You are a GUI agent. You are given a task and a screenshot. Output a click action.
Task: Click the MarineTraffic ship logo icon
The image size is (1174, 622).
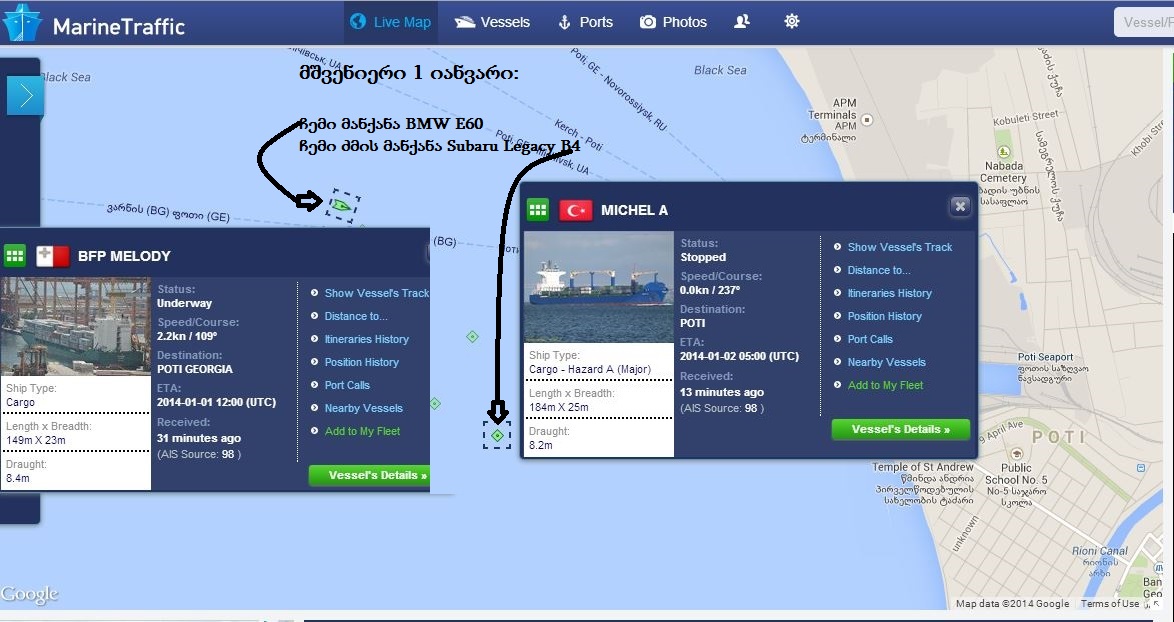click(22, 23)
